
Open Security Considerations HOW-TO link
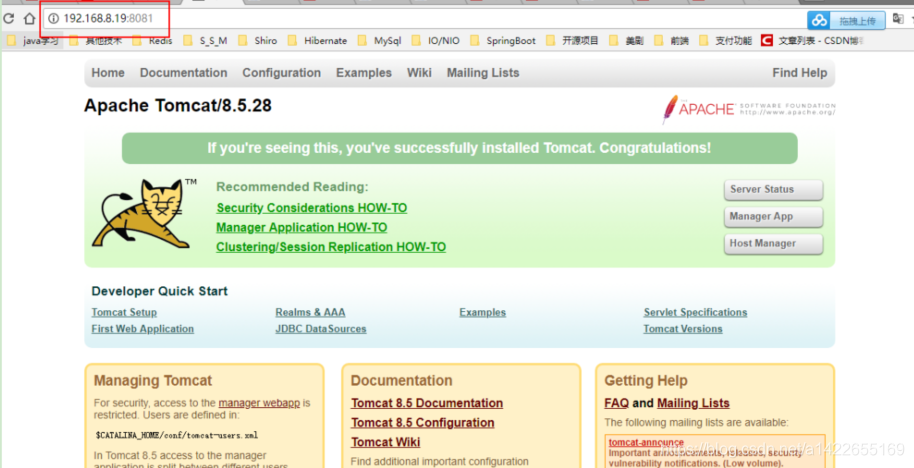pyautogui.click(x=312, y=208)
